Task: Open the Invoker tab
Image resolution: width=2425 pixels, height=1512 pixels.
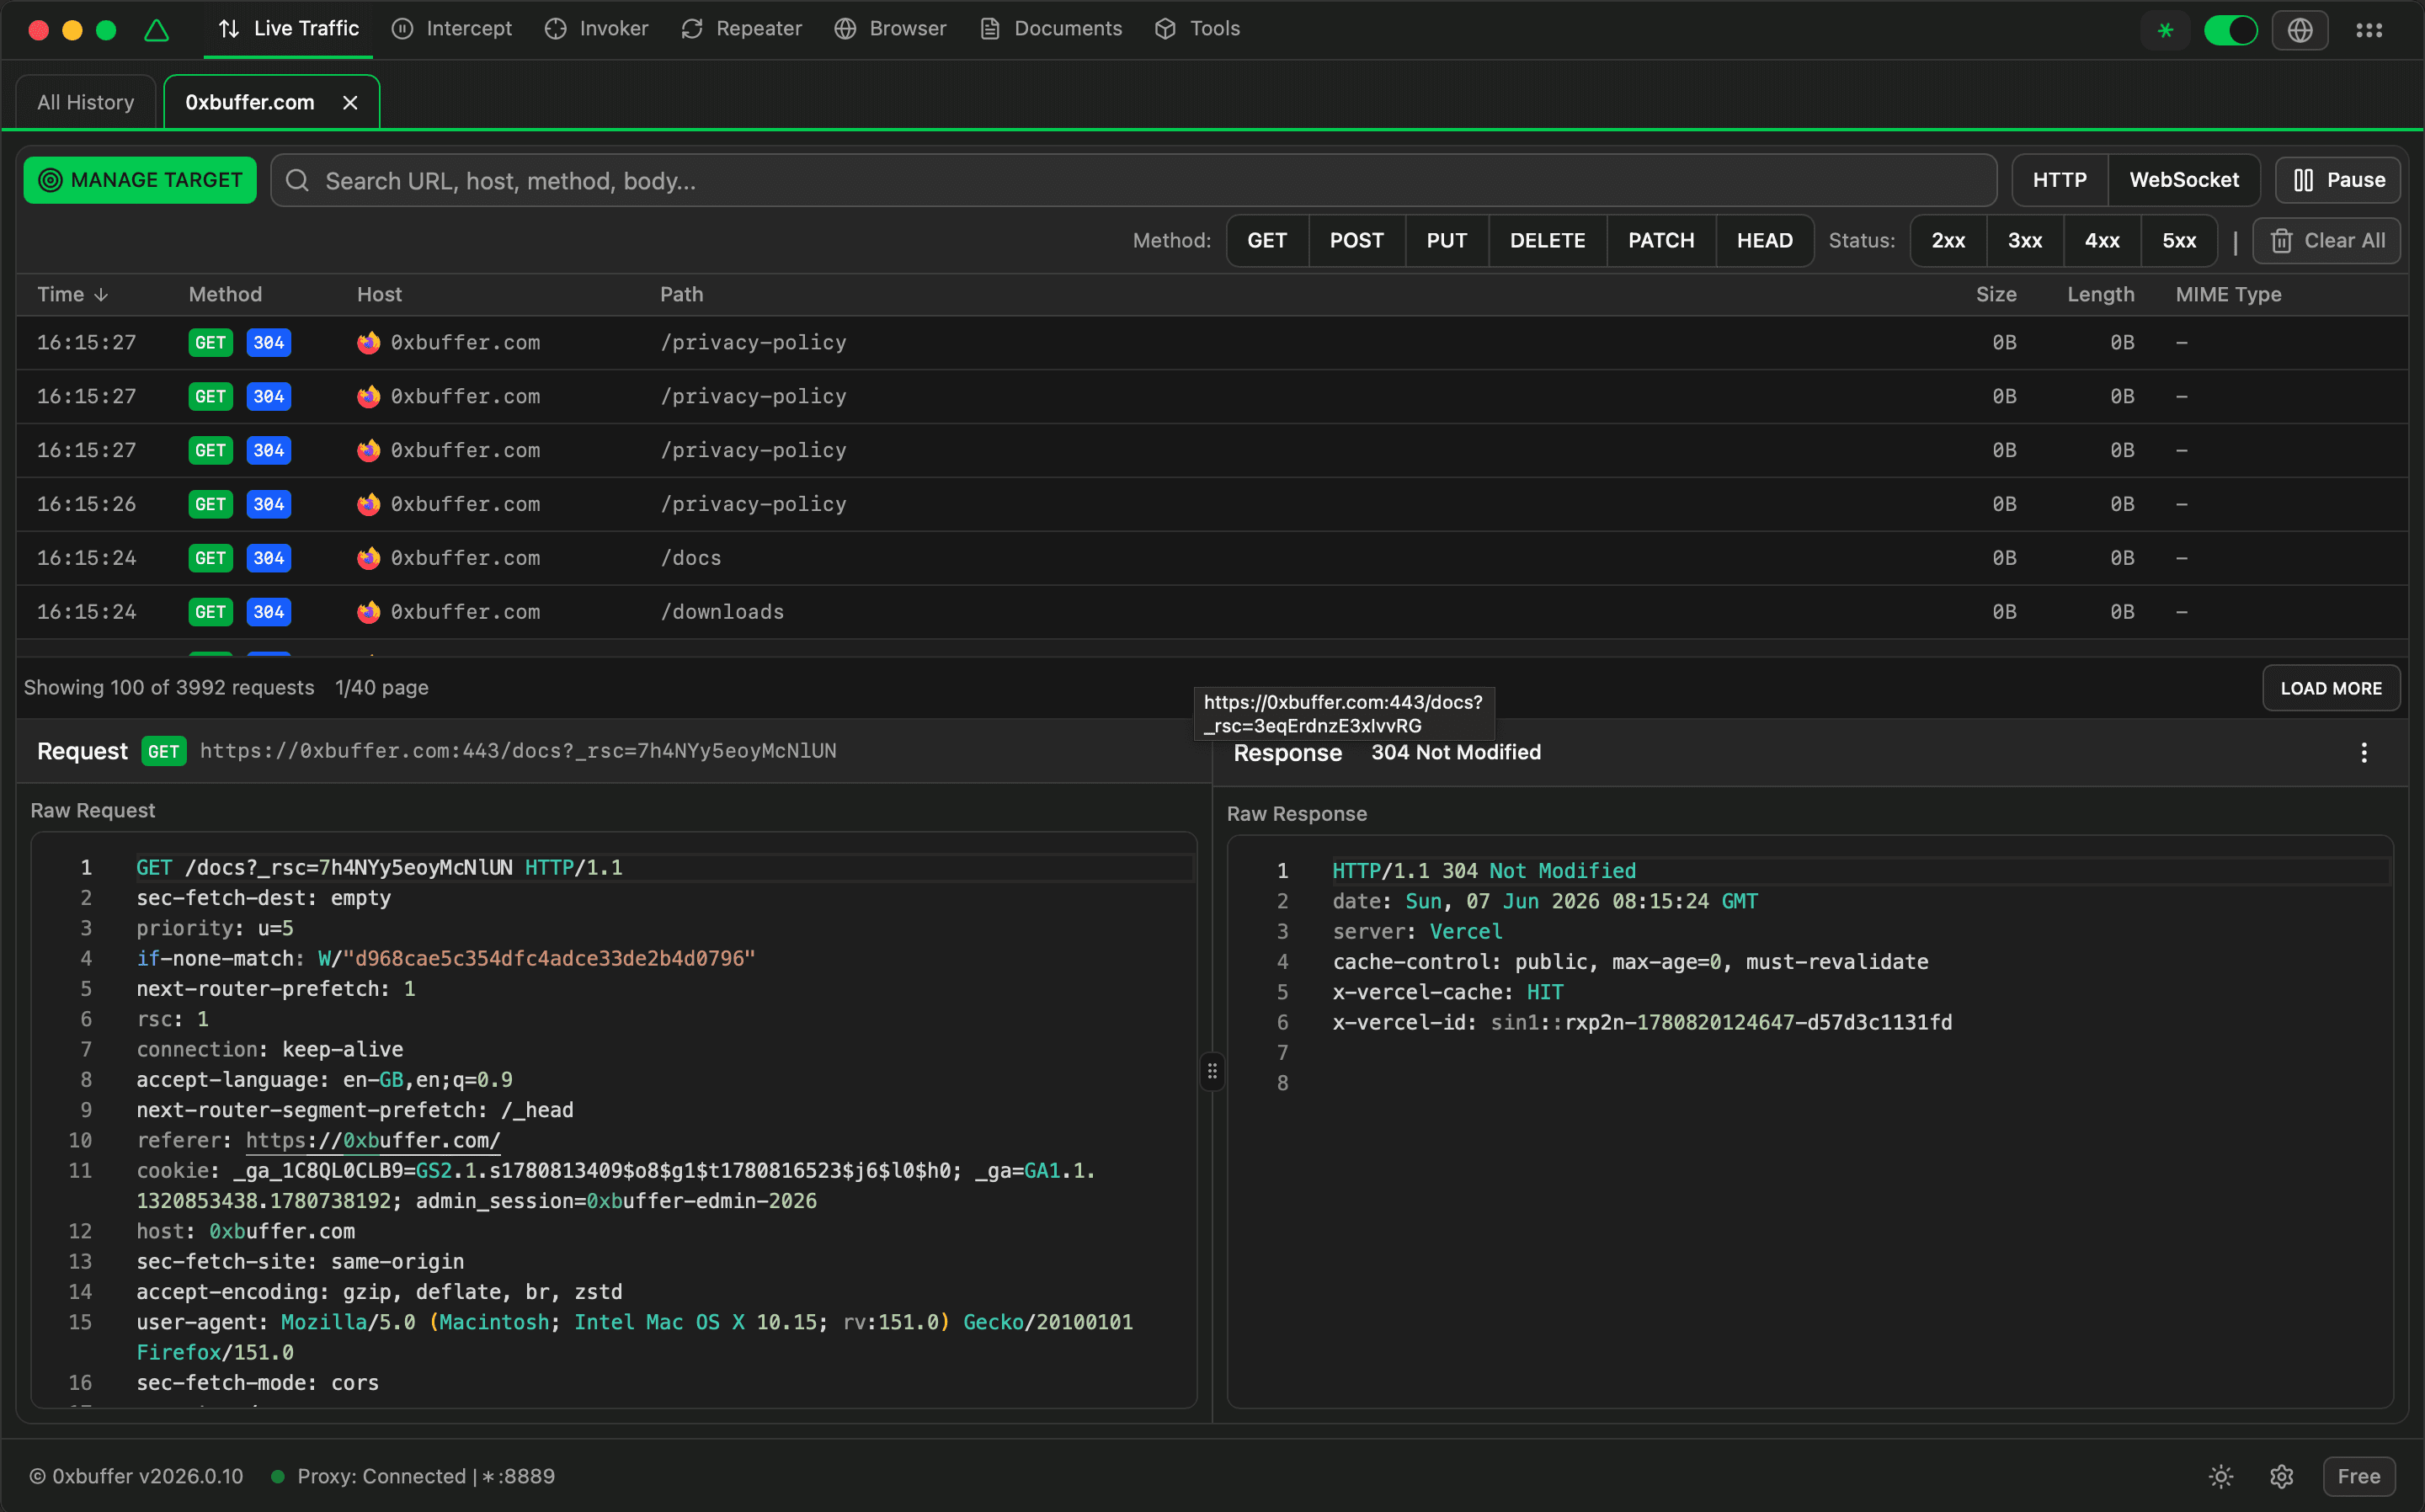Action: pos(597,29)
